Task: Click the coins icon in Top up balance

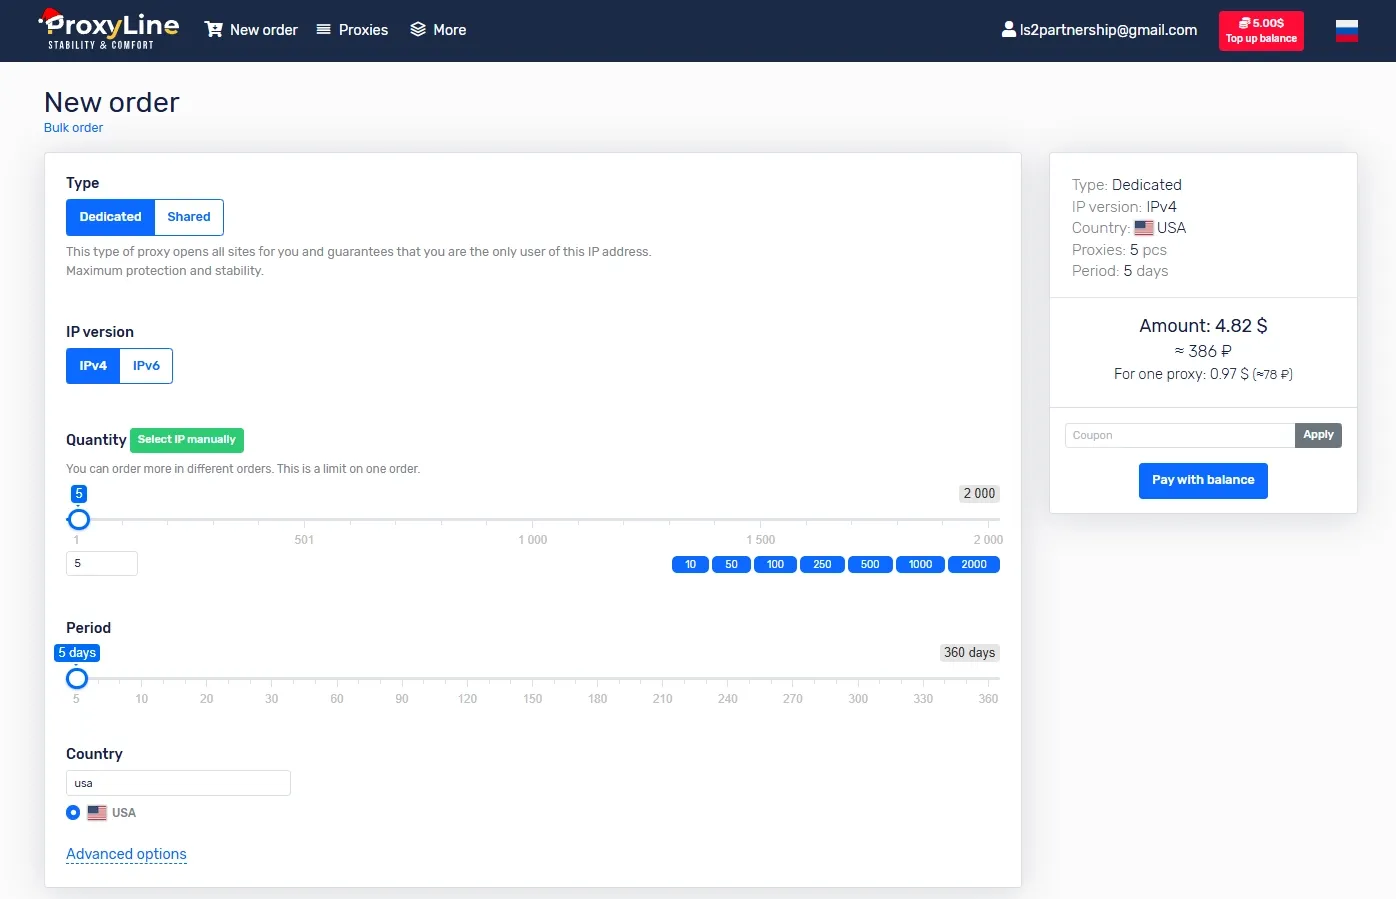Action: (1244, 23)
